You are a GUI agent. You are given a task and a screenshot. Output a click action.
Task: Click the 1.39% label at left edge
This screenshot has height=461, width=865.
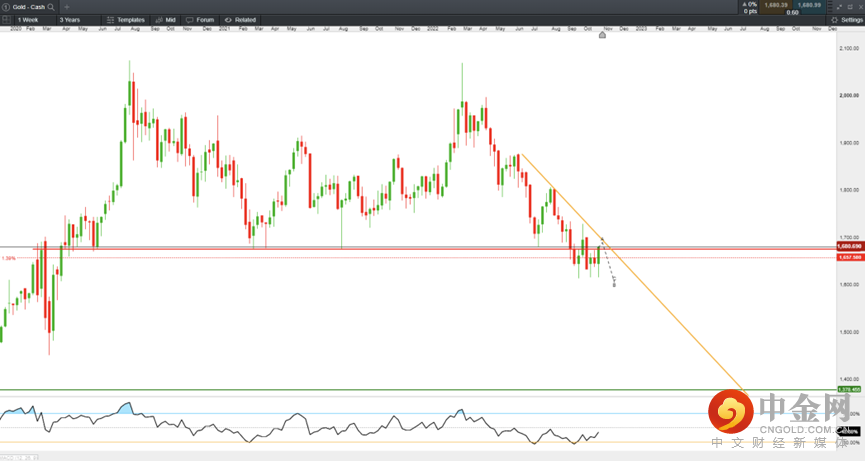tap(9, 258)
